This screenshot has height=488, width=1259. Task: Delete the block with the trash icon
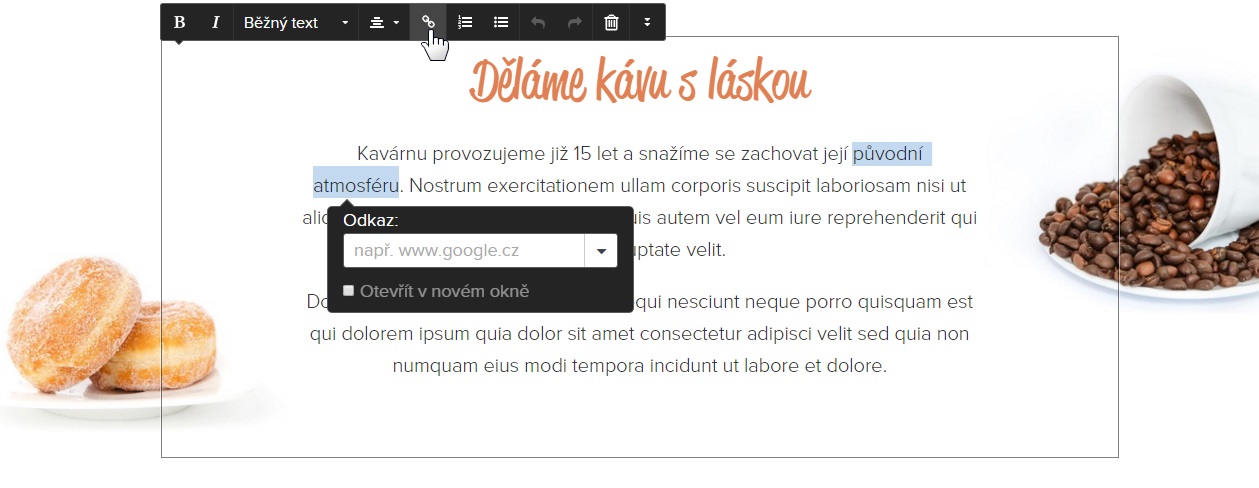pyautogui.click(x=611, y=22)
